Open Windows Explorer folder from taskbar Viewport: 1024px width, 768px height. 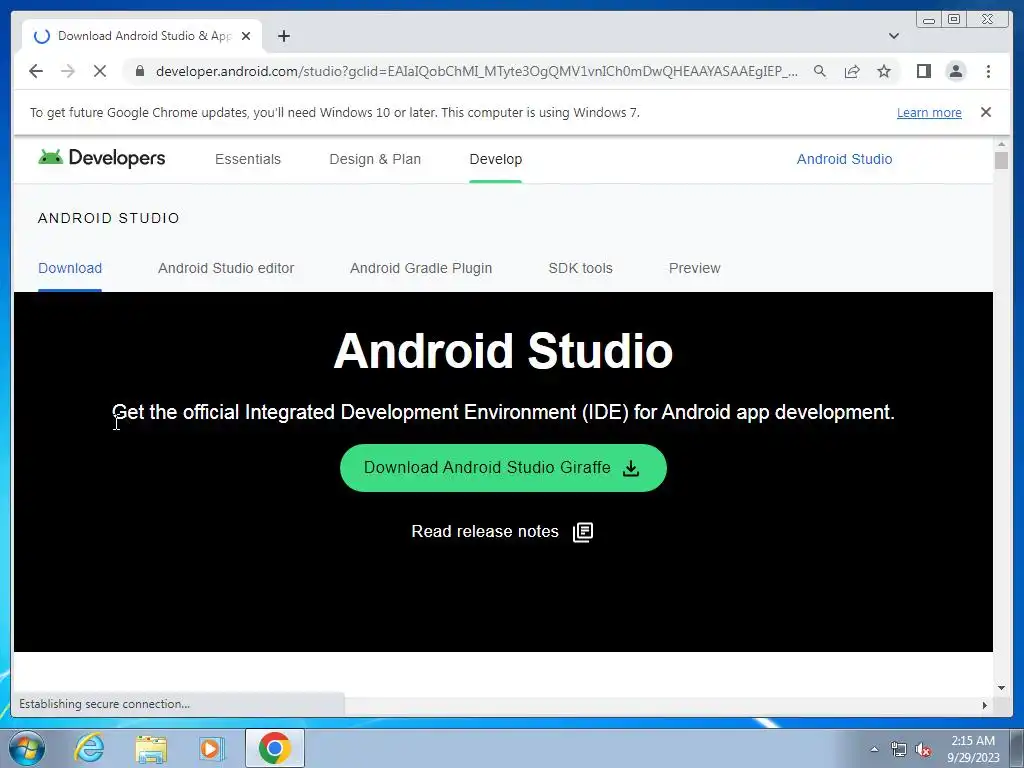[x=151, y=749]
